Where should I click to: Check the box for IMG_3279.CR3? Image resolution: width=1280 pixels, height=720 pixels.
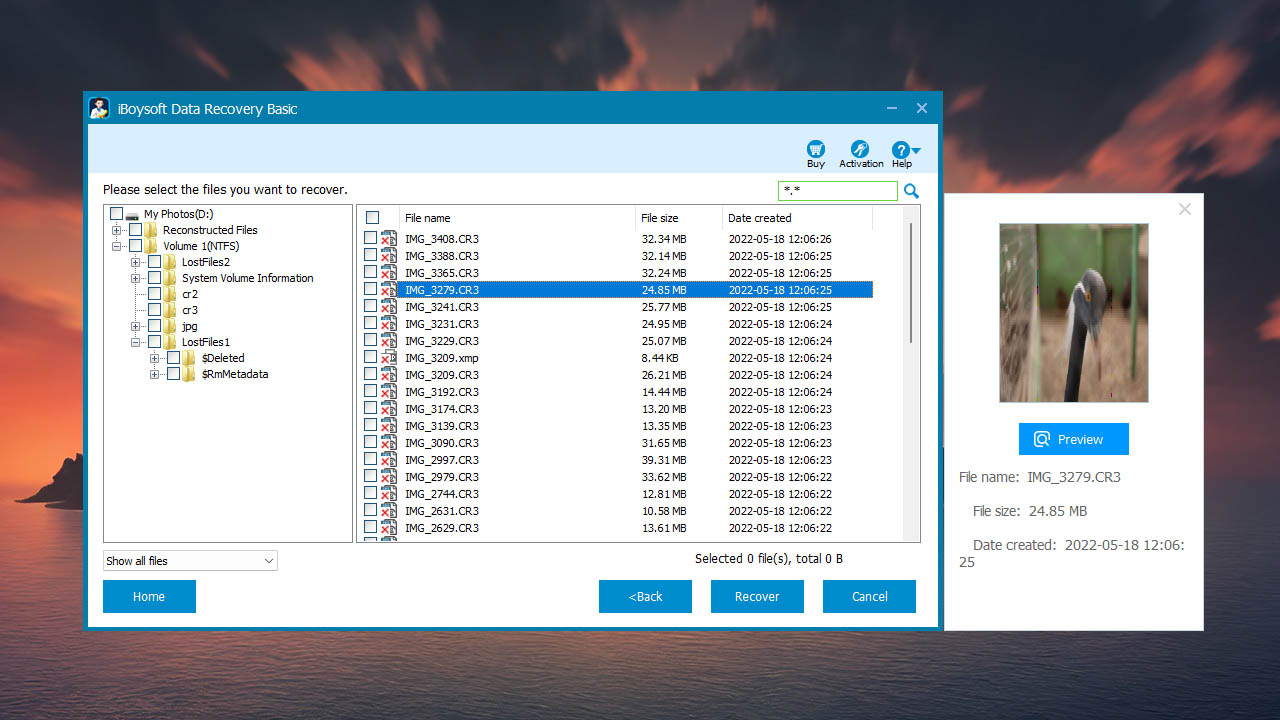point(370,289)
